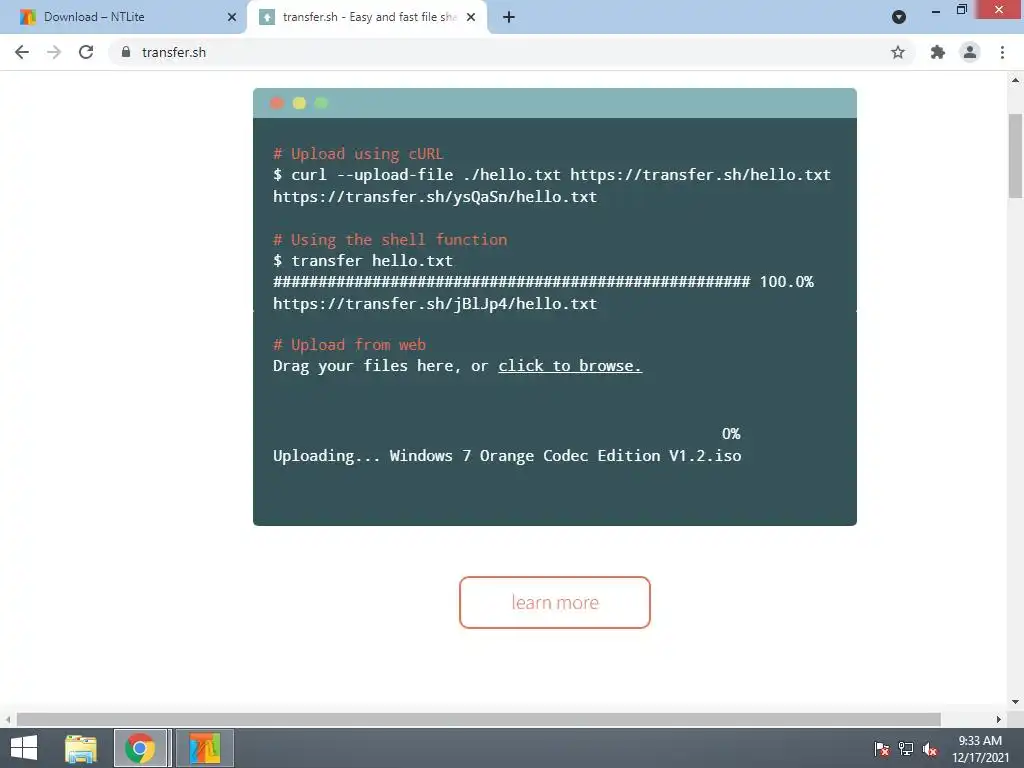Select the transfer.sh tab

(x=366, y=17)
